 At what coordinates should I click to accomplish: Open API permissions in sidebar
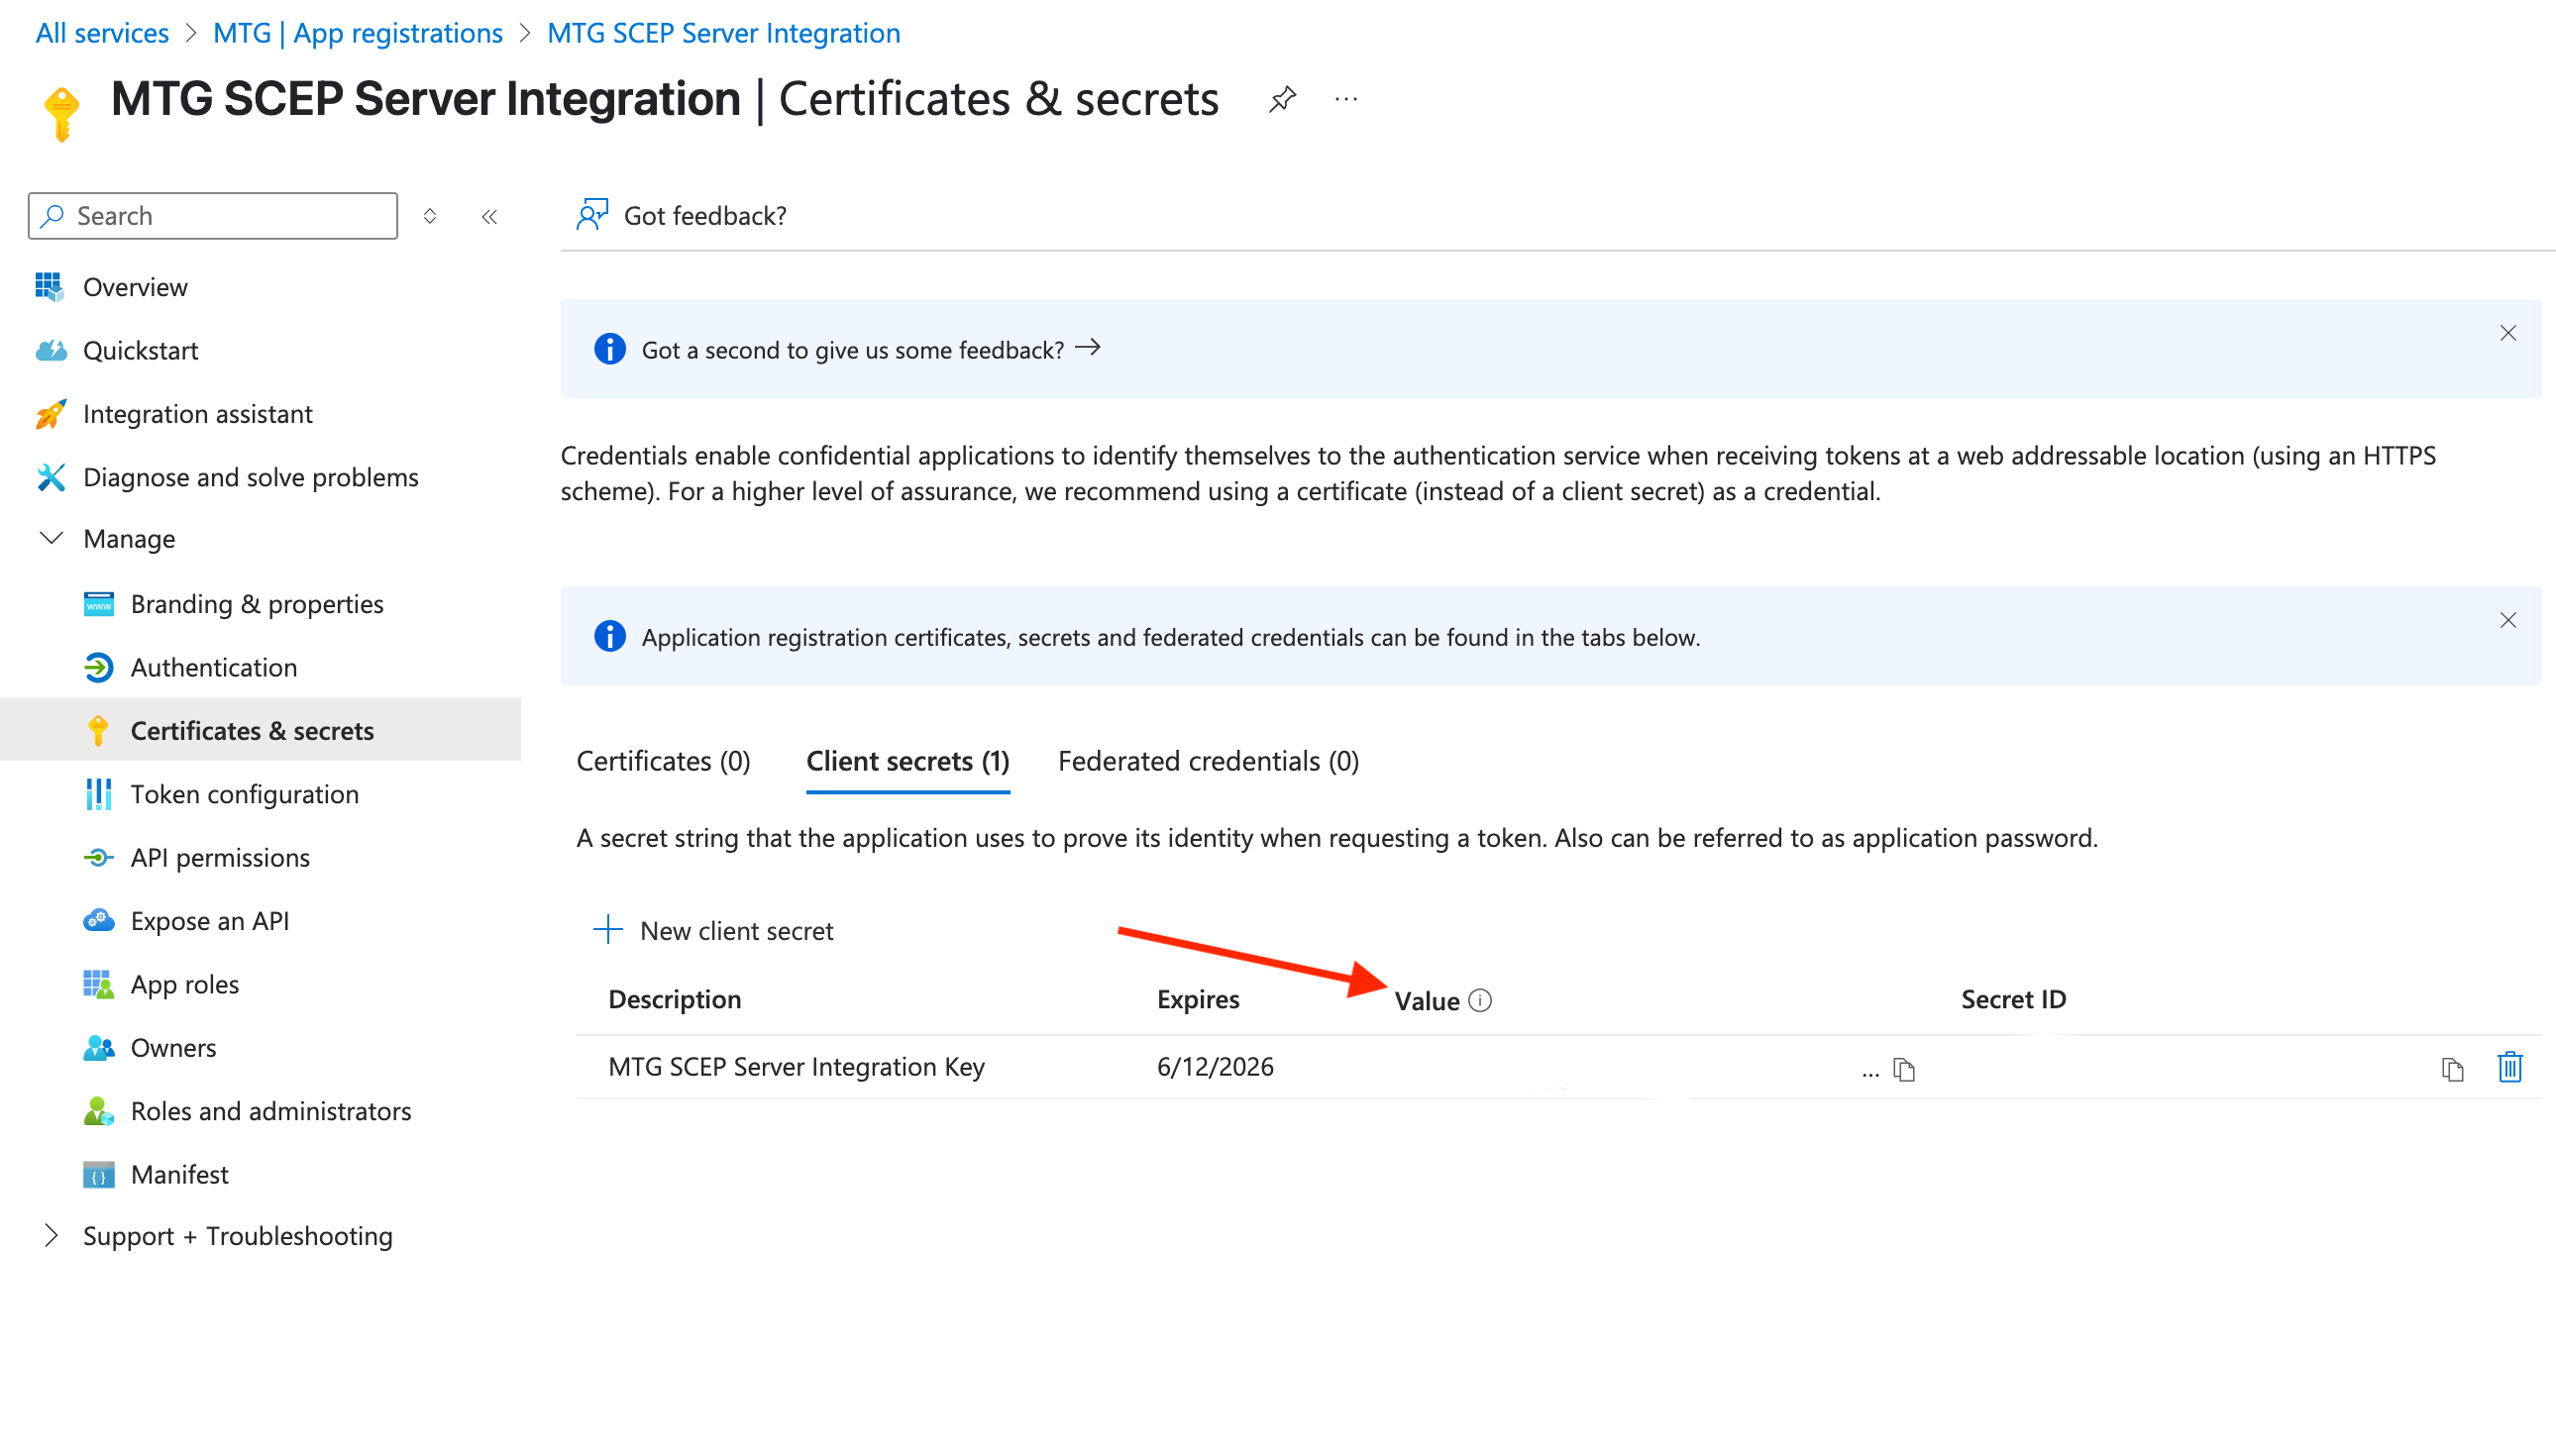220,858
